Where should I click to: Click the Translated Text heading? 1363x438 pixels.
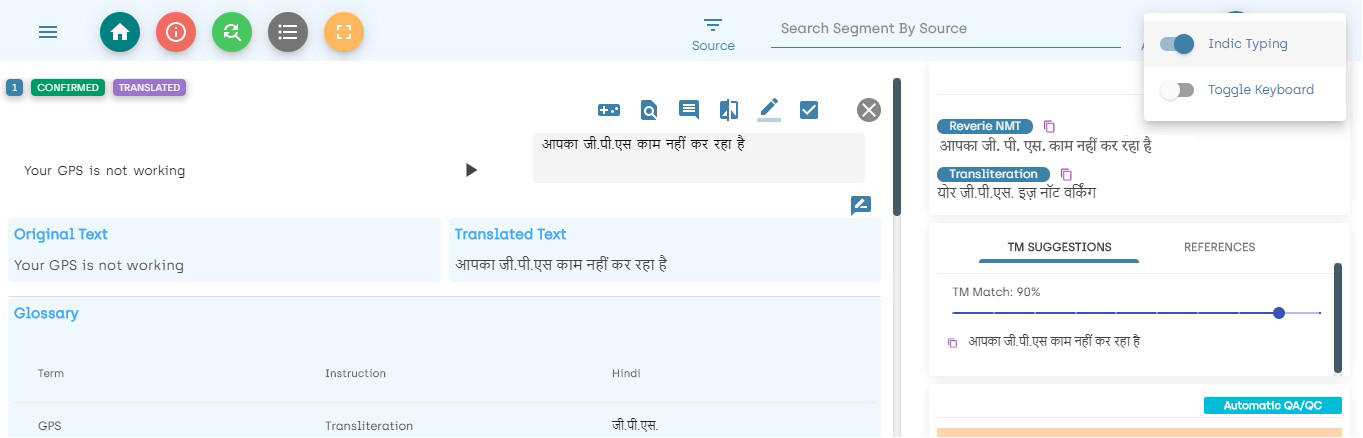click(x=510, y=234)
